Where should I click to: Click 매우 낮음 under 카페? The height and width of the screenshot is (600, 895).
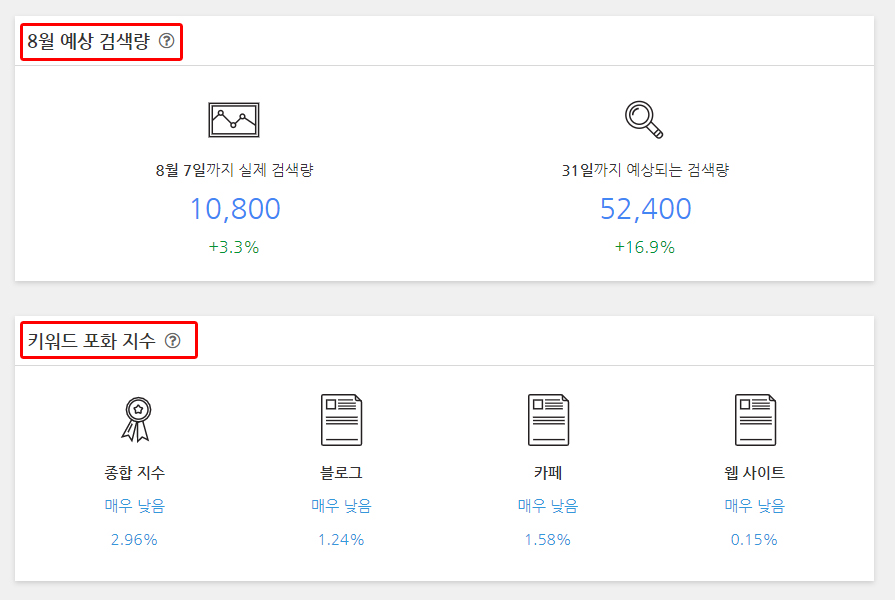(548, 506)
